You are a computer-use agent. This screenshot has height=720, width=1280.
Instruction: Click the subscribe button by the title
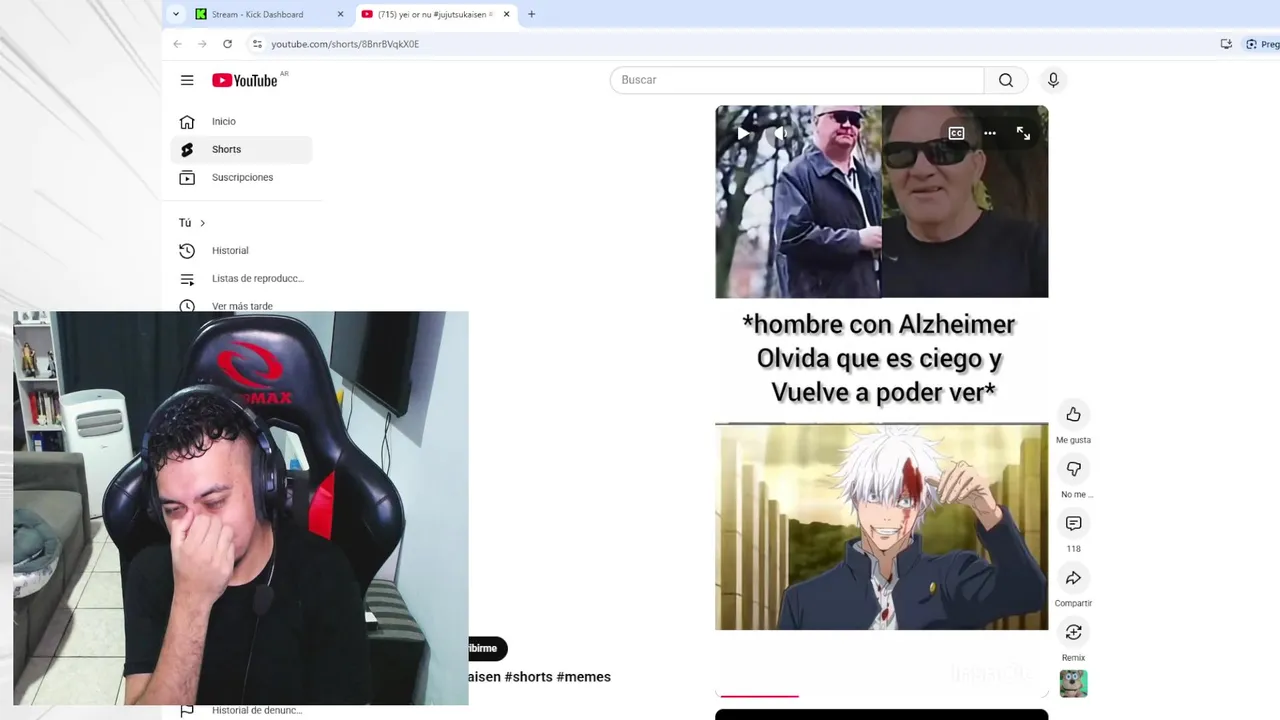(x=488, y=648)
